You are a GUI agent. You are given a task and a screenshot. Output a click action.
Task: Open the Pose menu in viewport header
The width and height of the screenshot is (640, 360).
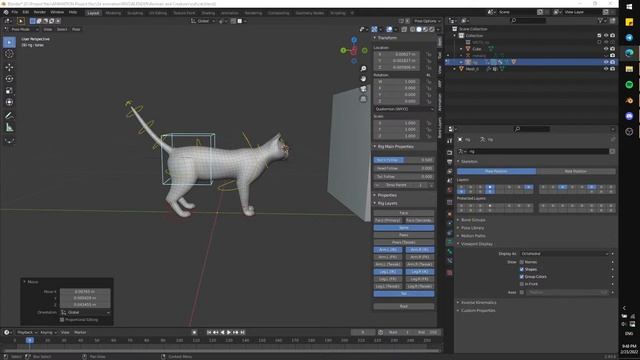point(76,29)
